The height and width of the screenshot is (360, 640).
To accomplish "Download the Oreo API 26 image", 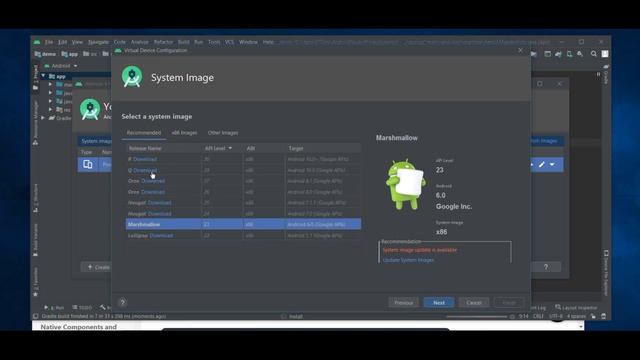I will coord(153,192).
